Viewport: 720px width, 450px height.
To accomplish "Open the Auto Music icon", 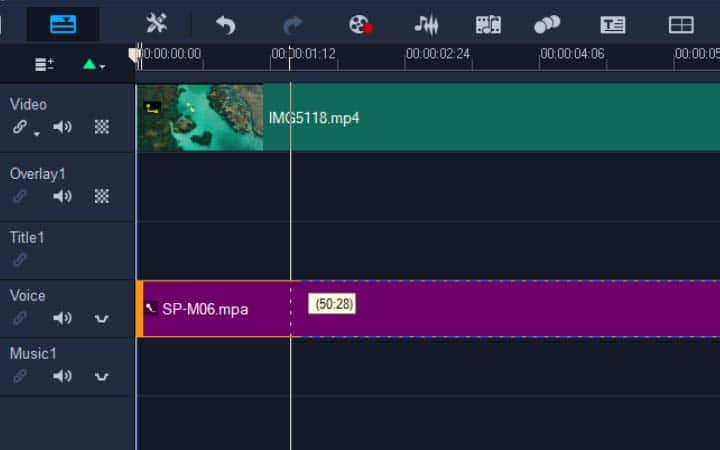I will (488, 25).
